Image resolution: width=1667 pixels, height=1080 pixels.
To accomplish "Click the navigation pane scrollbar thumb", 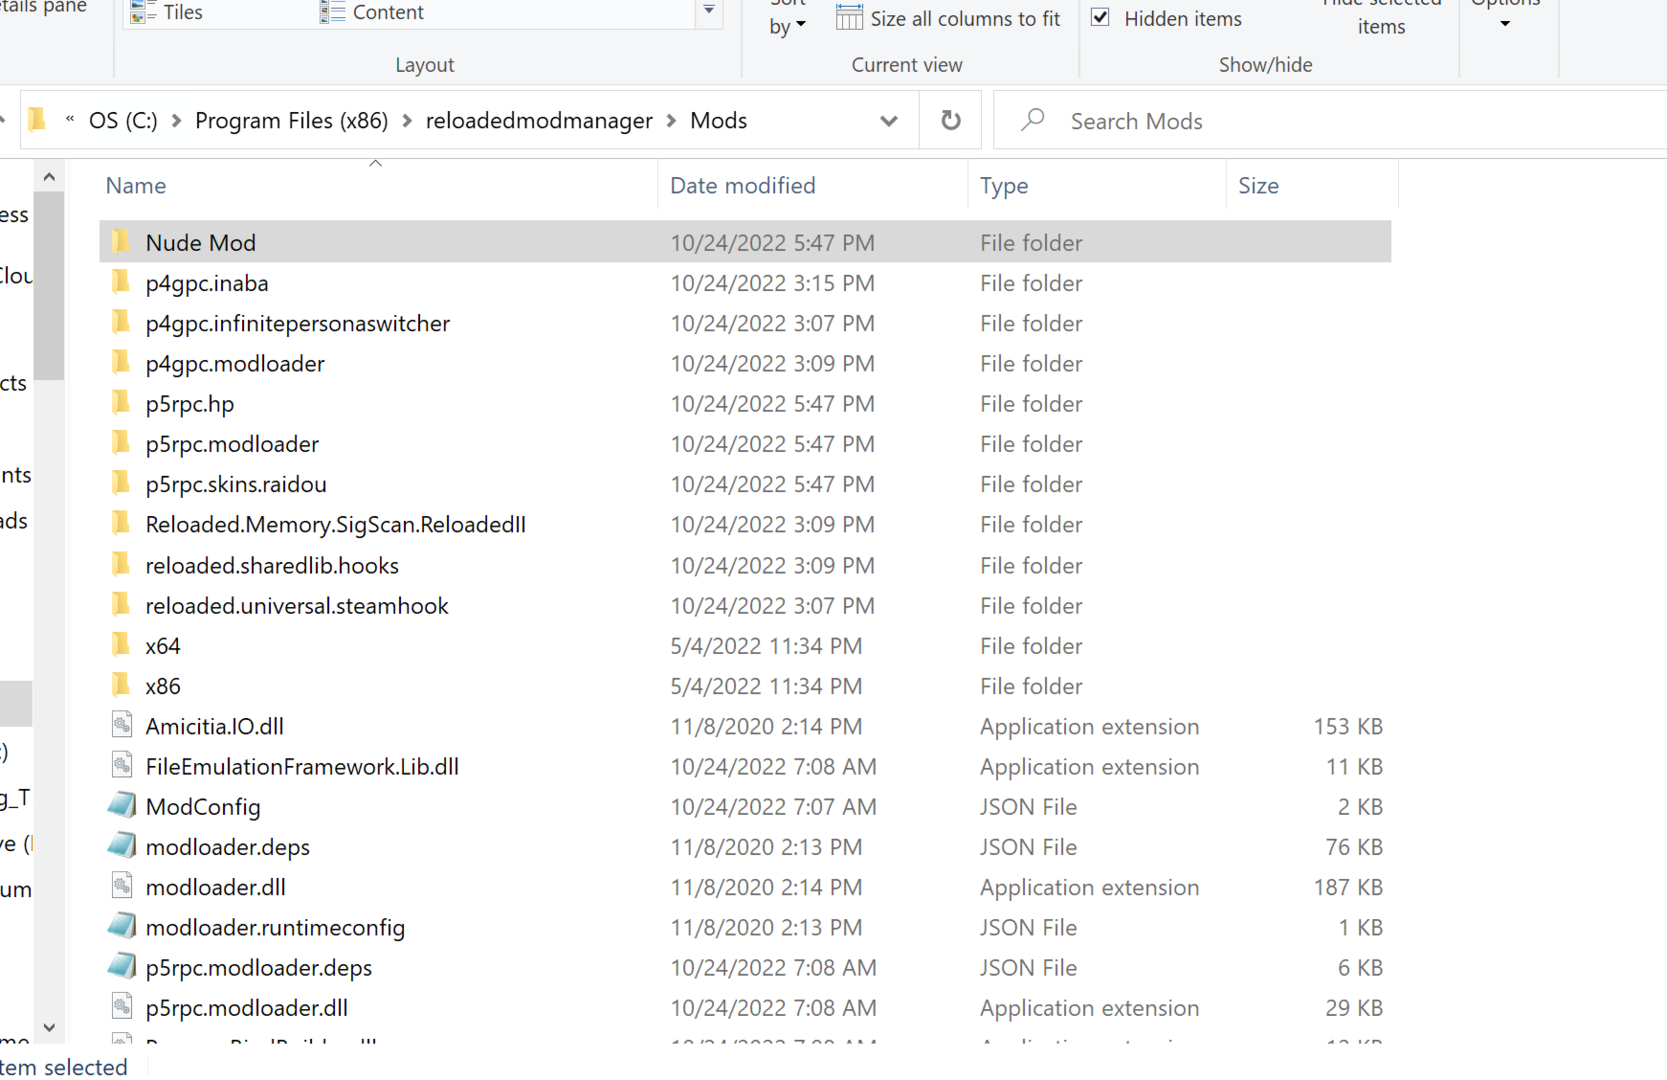I will (49, 286).
